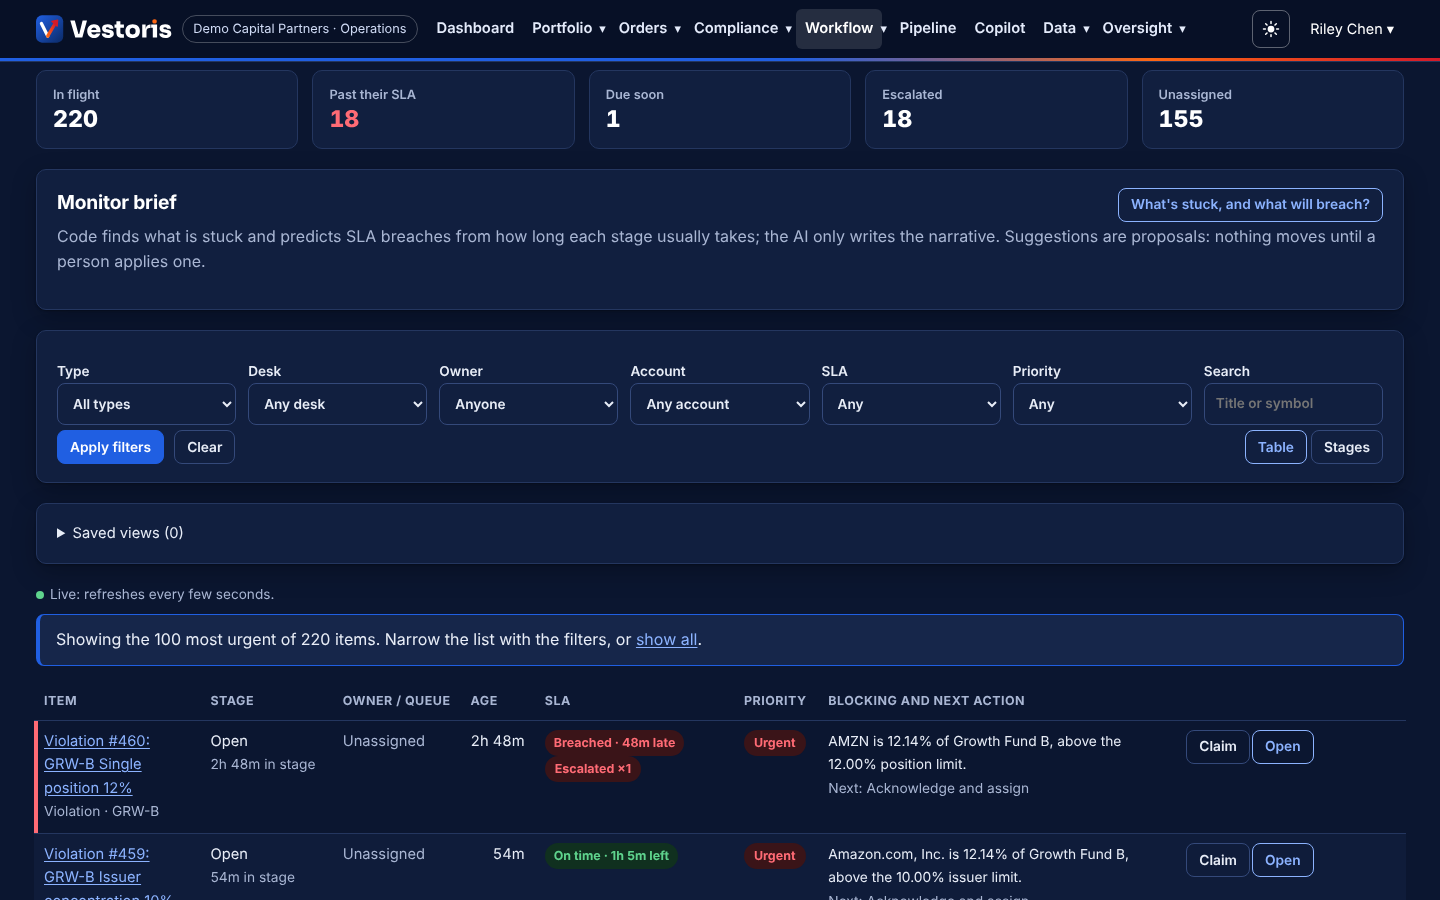Click the "On time · 1h 5m left" badge

click(611, 856)
